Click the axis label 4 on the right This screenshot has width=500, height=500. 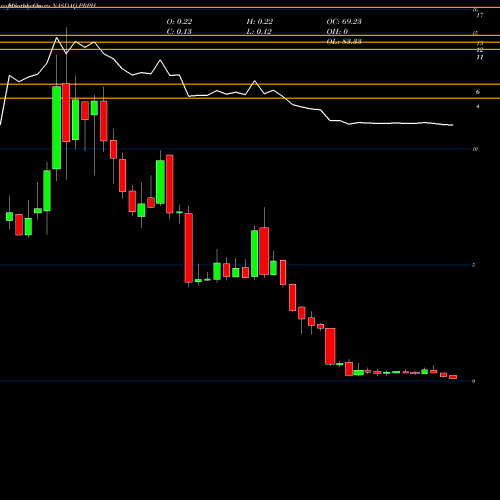pyautogui.click(x=478, y=106)
